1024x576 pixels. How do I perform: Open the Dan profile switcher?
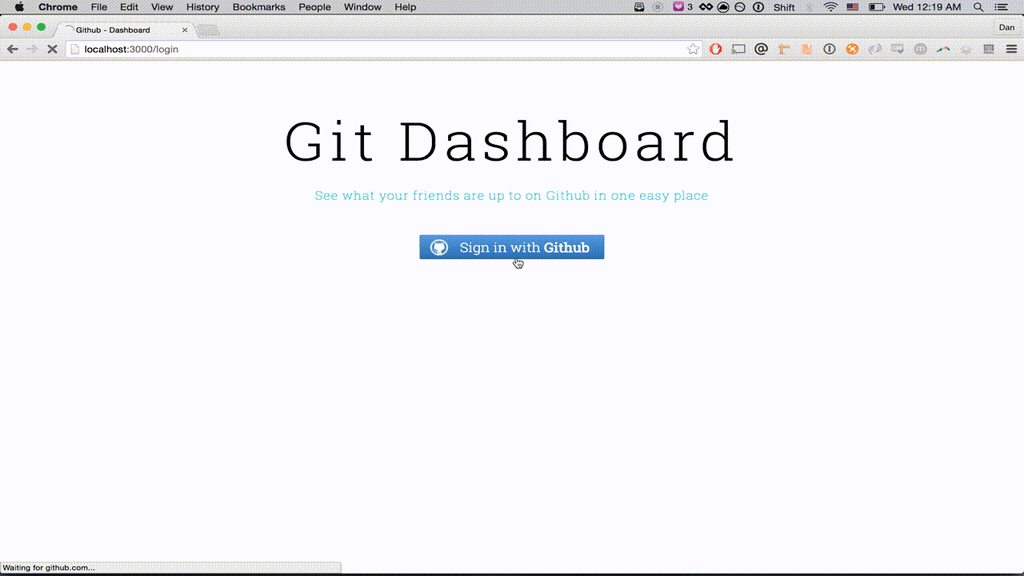pyautogui.click(x=1006, y=27)
